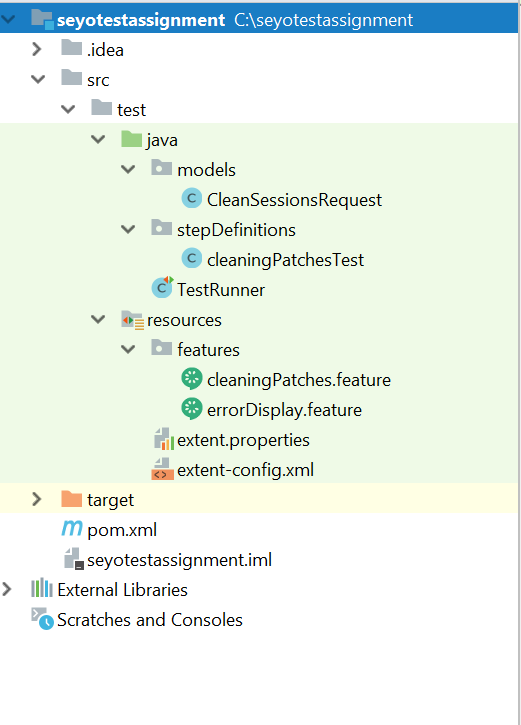521x725 pixels.
Task: Click the cleaningPatchesTest class icon
Action: (x=191, y=258)
